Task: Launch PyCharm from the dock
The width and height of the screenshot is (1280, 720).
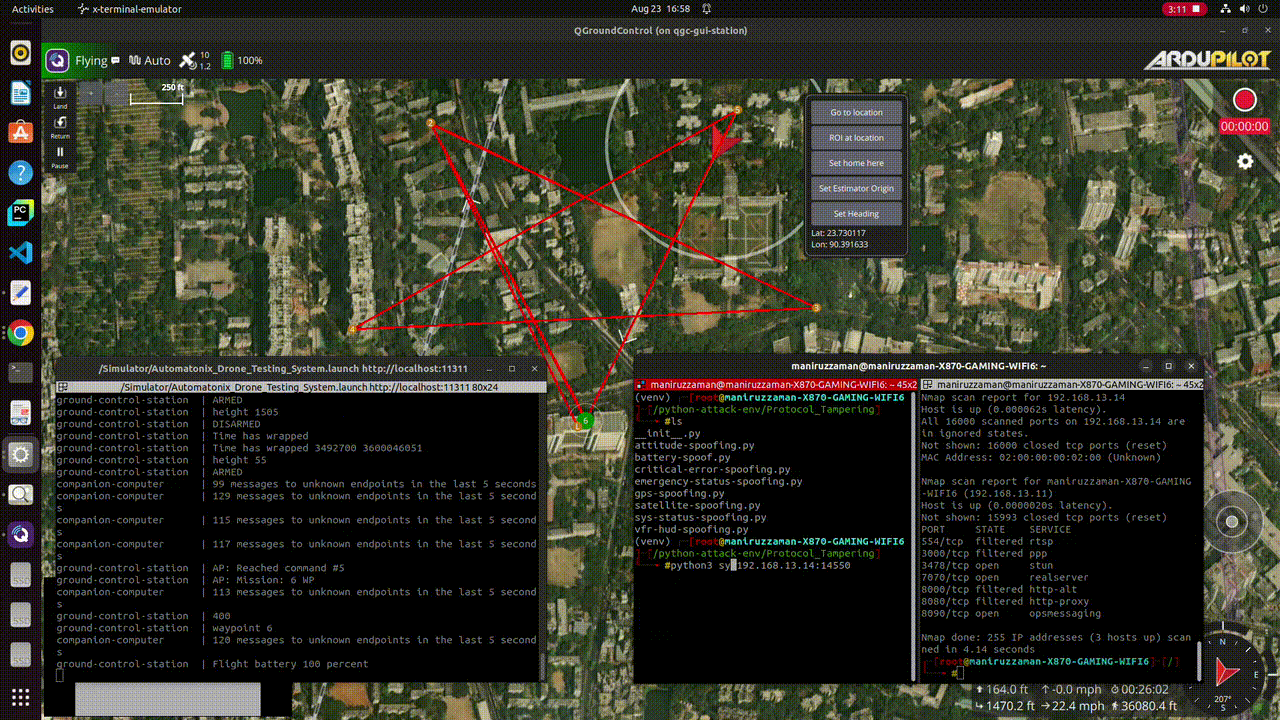Action: pyautogui.click(x=20, y=212)
